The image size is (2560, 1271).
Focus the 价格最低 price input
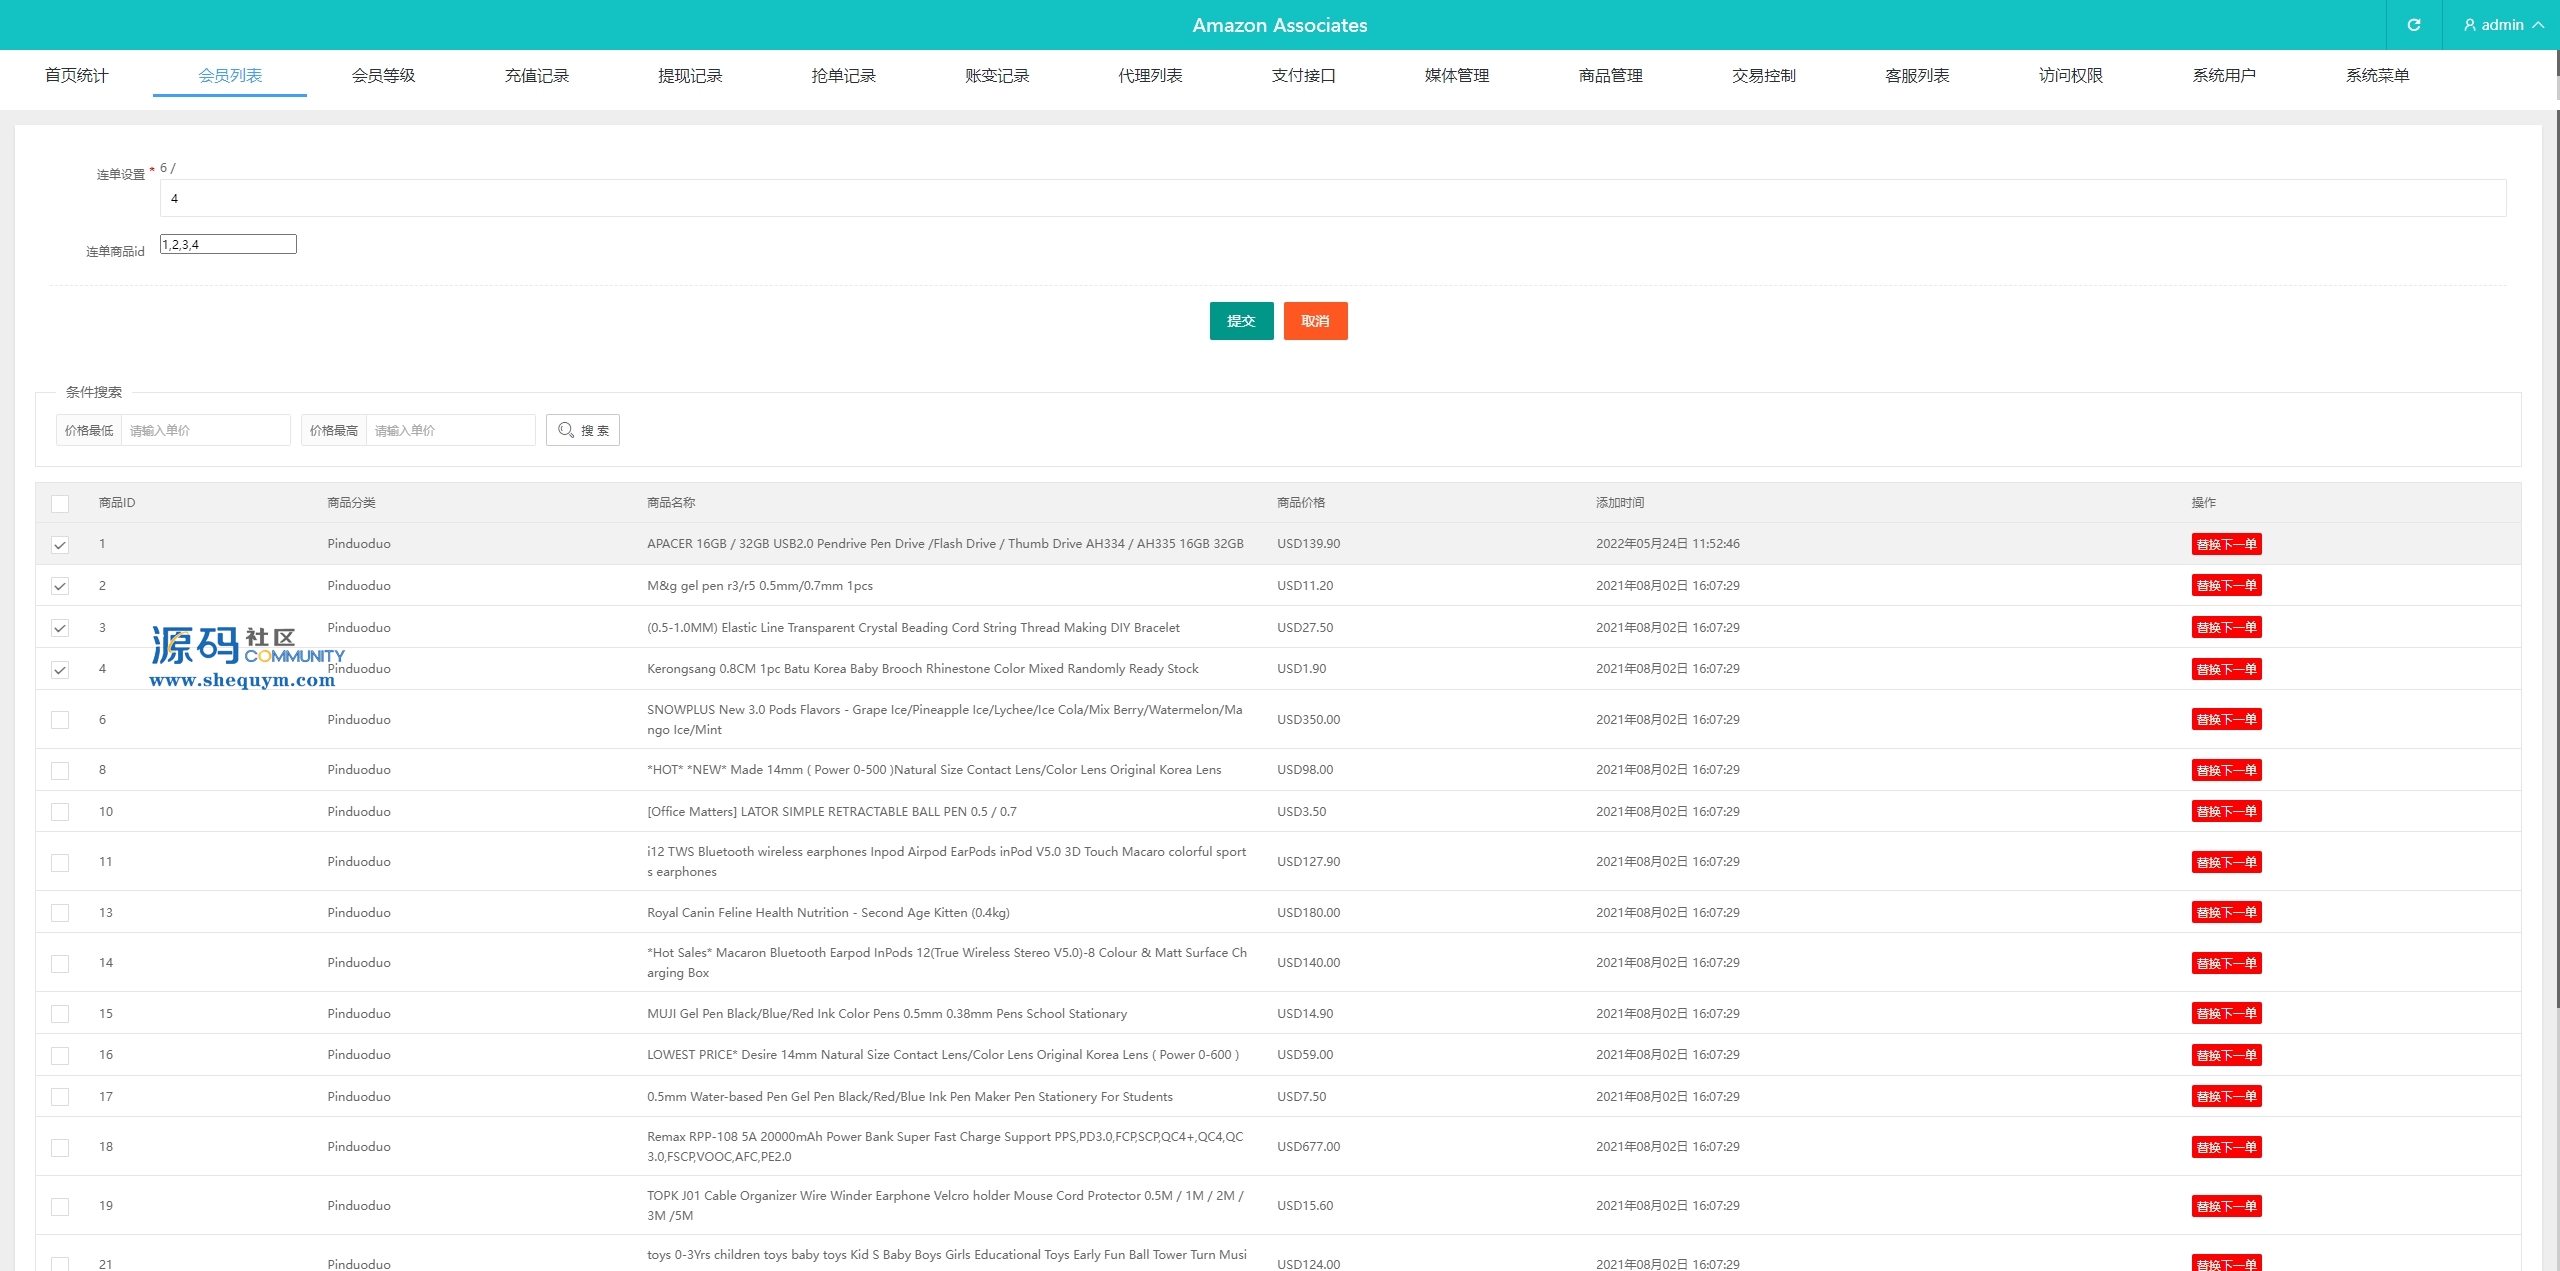click(205, 430)
